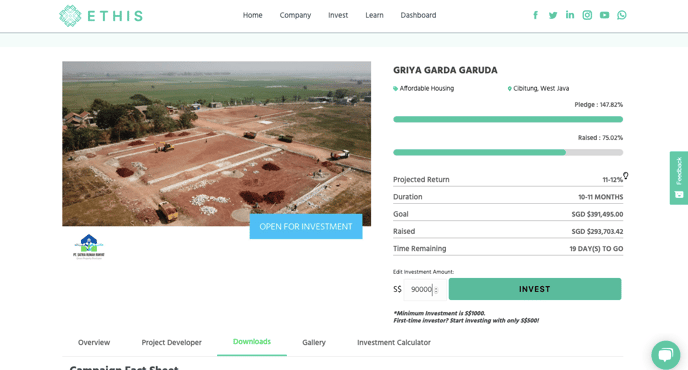688x370 pixels.
Task: Open the Company menu
Action: pyautogui.click(x=295, y=15)
